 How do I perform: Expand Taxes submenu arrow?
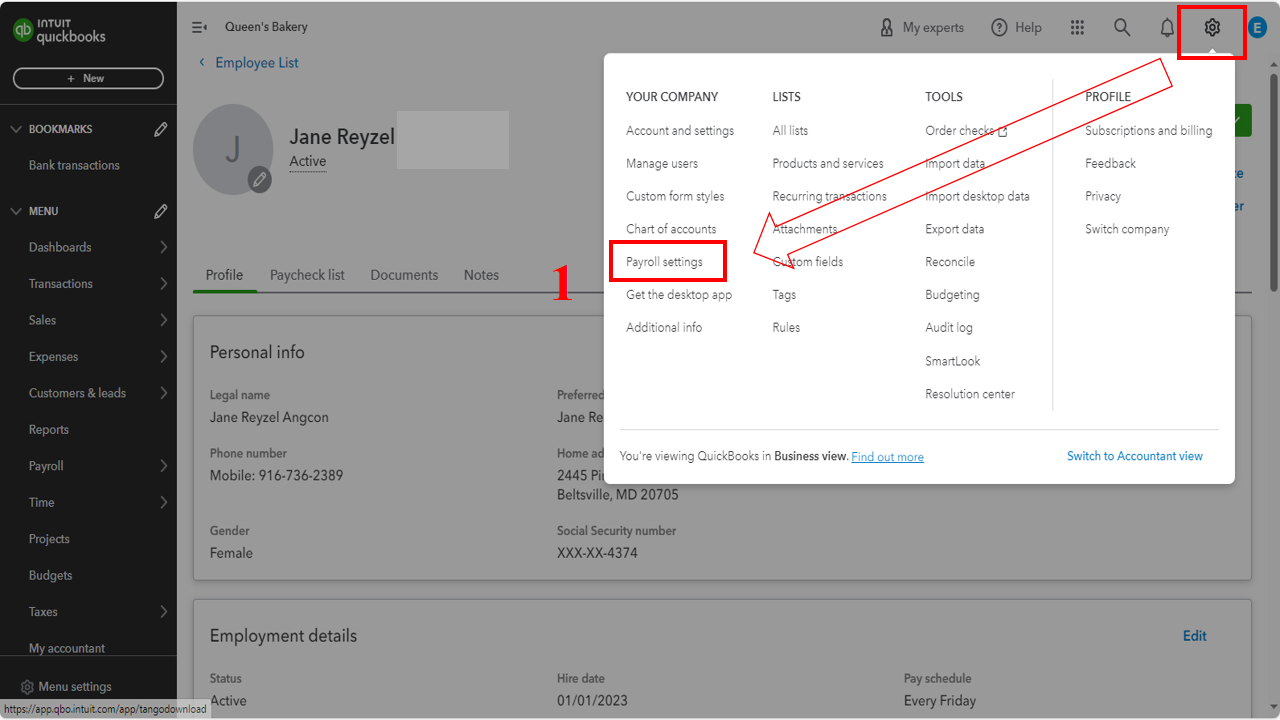[x=163, y=612]
